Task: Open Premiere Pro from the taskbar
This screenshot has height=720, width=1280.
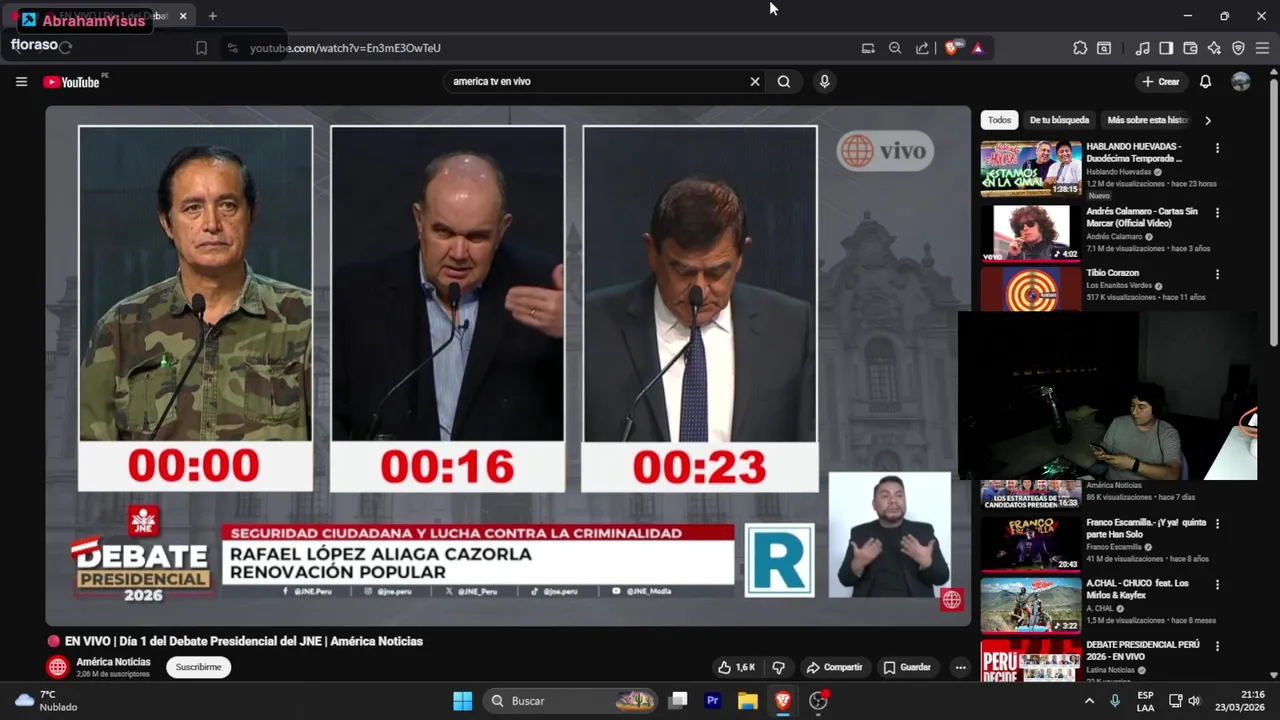Action: point(713,701)
